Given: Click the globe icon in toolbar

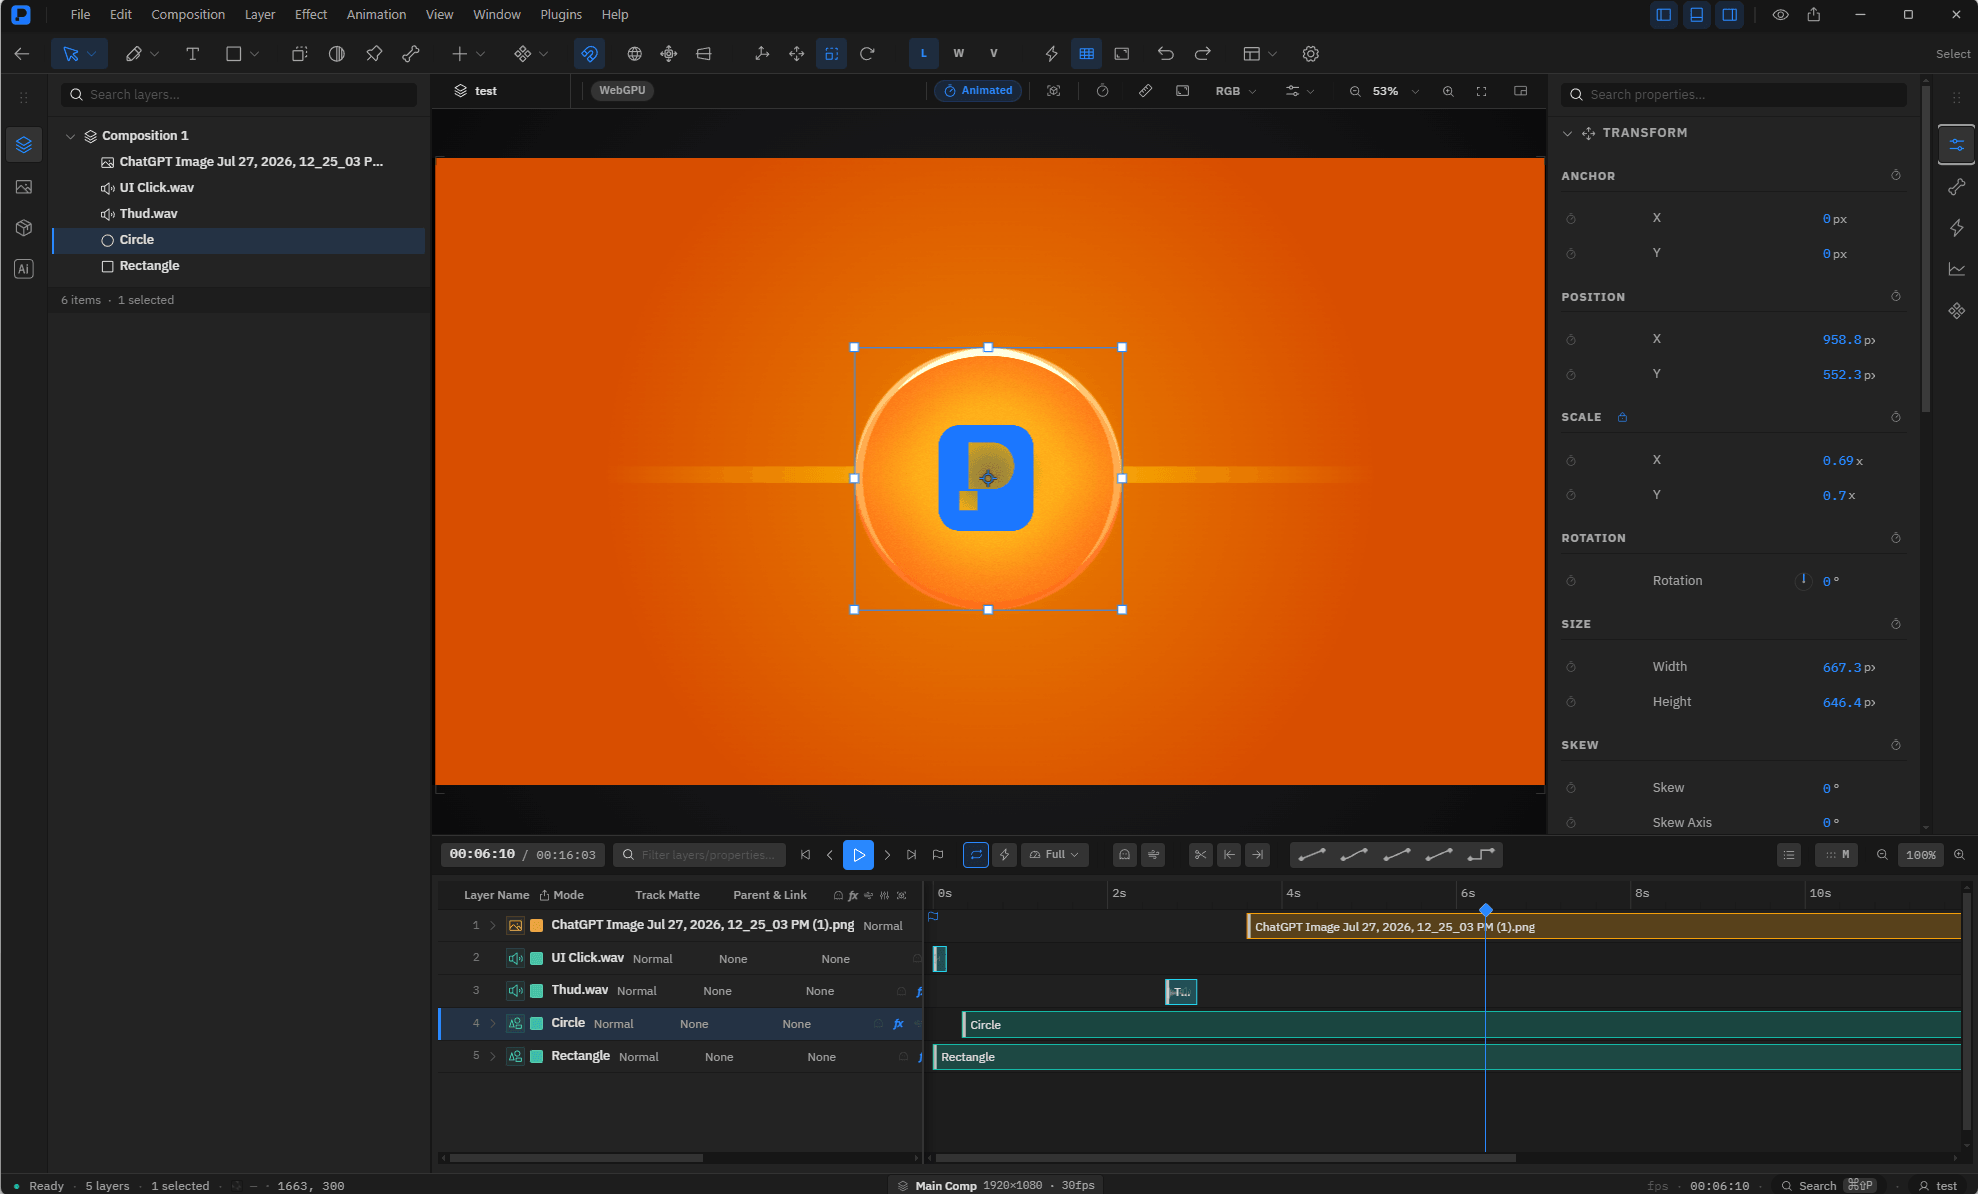Looking at the screenshot, I should 634,54.
